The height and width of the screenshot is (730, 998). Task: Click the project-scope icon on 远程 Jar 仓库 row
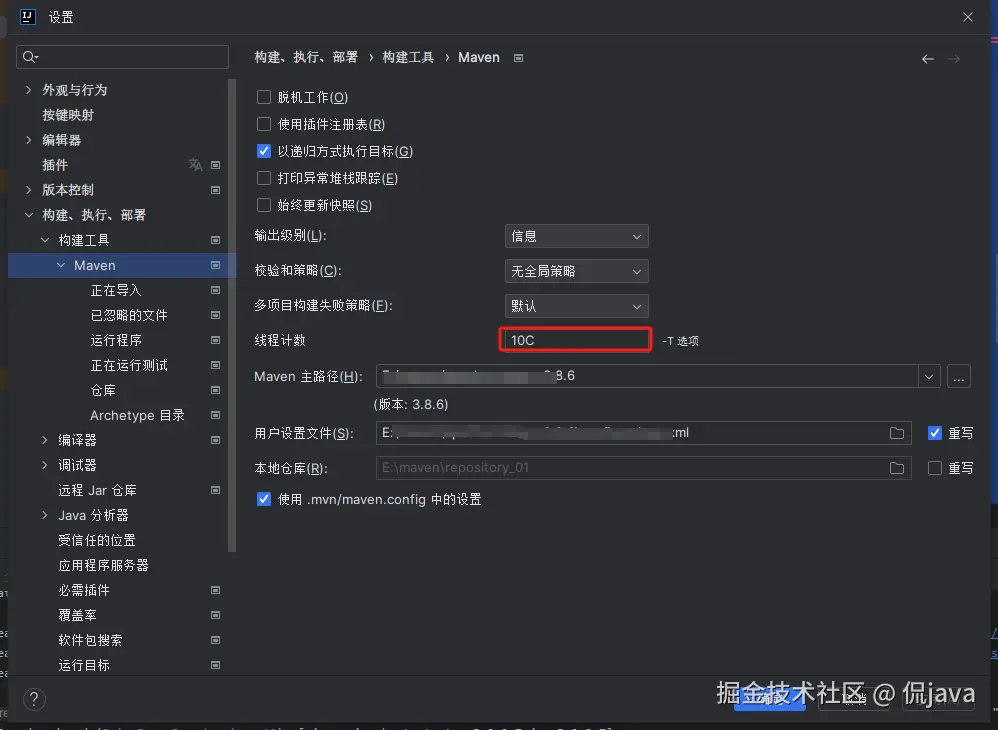point(215,490)
